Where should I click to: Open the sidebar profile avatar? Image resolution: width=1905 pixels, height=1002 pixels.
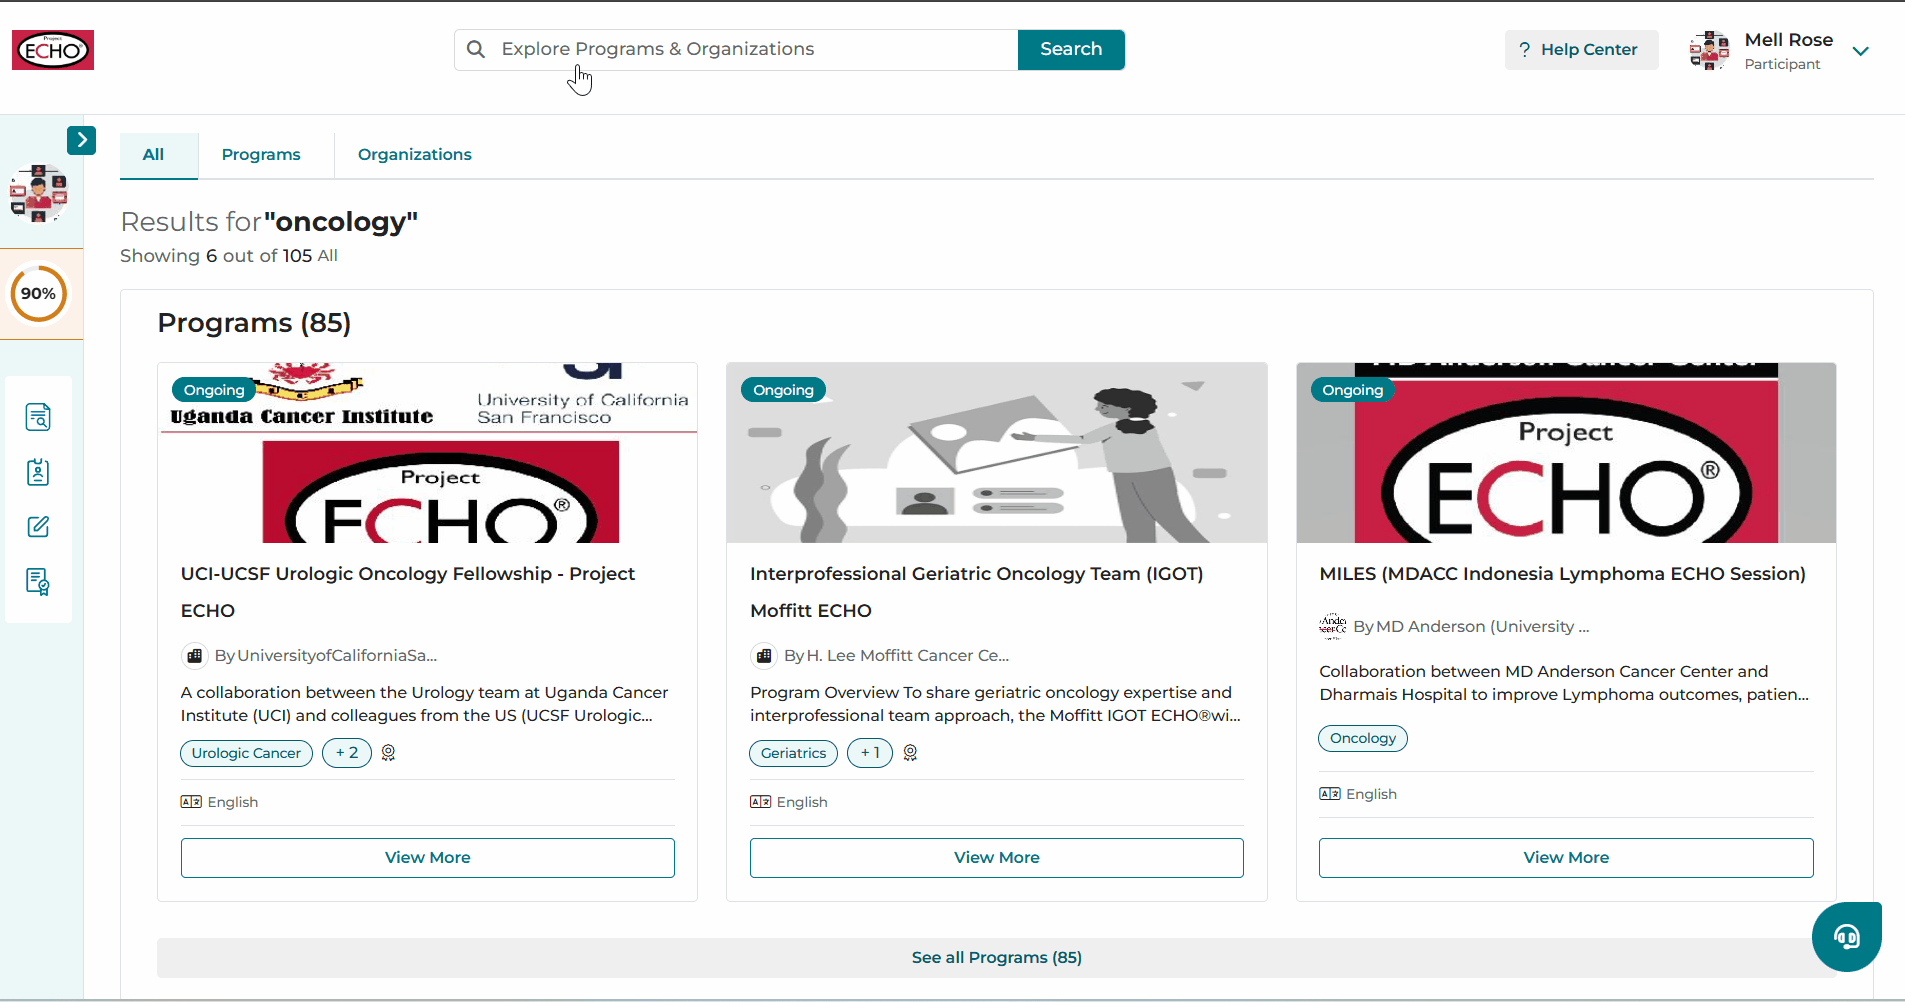coord(39,193)
